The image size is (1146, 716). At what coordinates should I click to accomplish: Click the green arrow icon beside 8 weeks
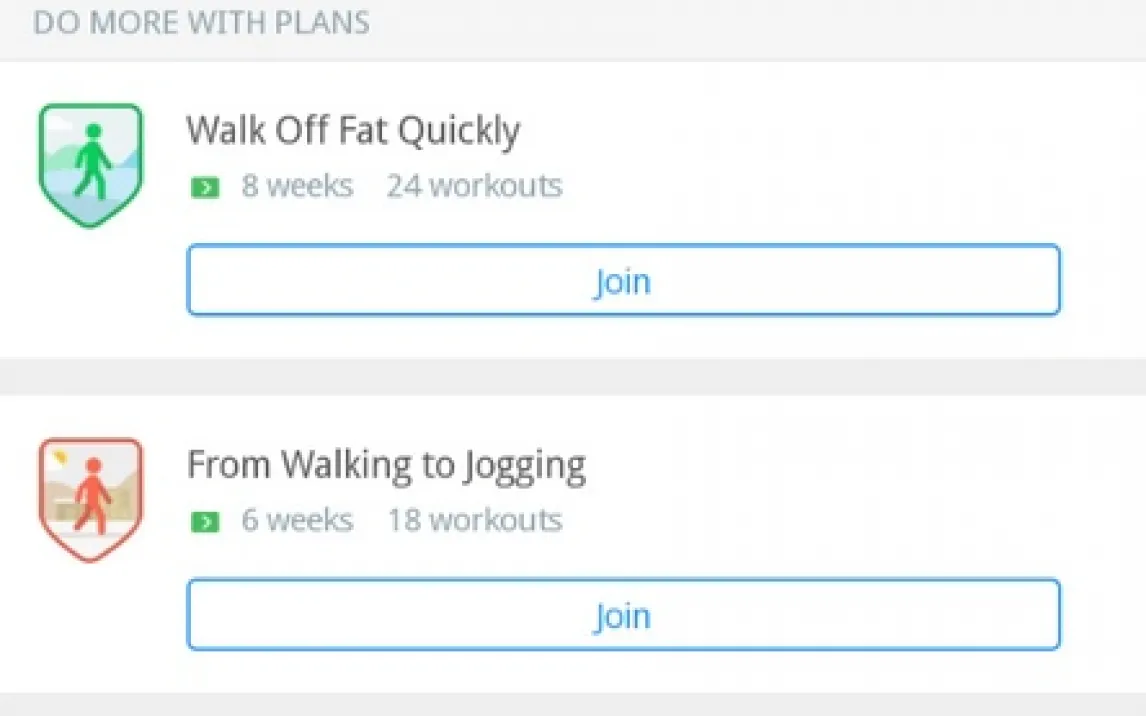pos(205,187)
